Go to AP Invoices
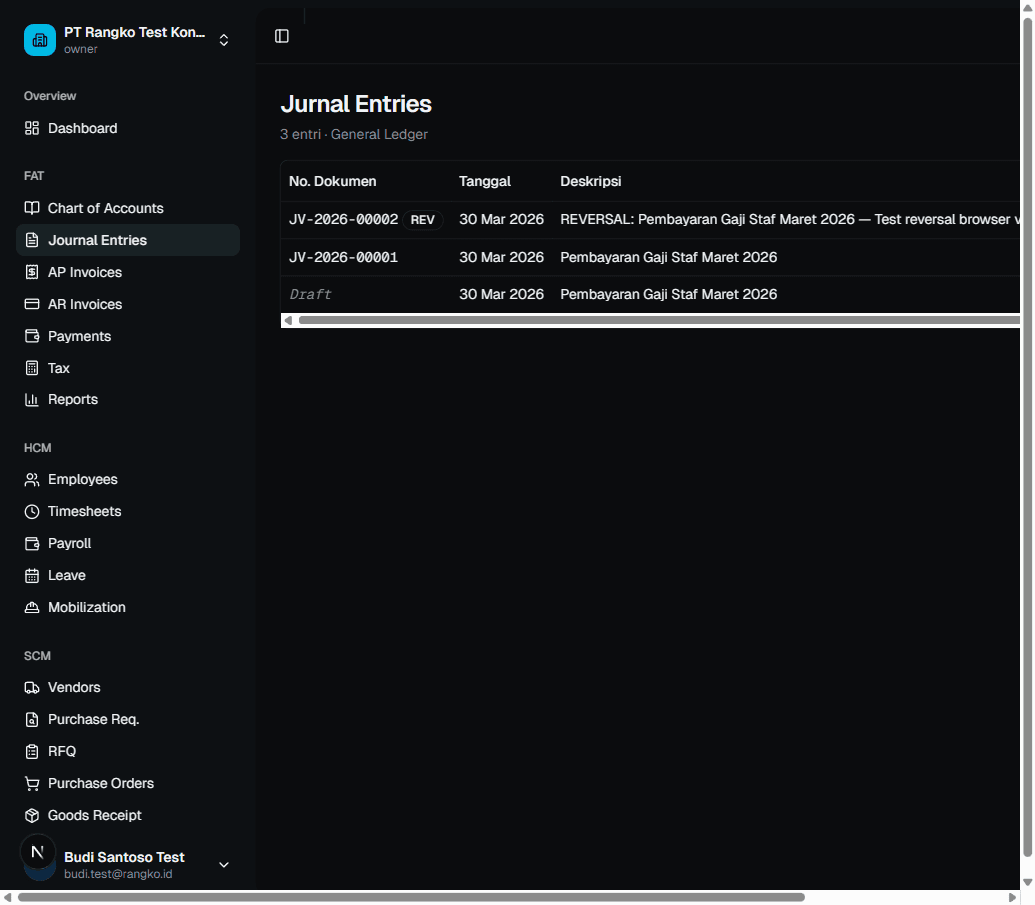The height and width of the screenshot is (905, 1035). click(127, 272)
